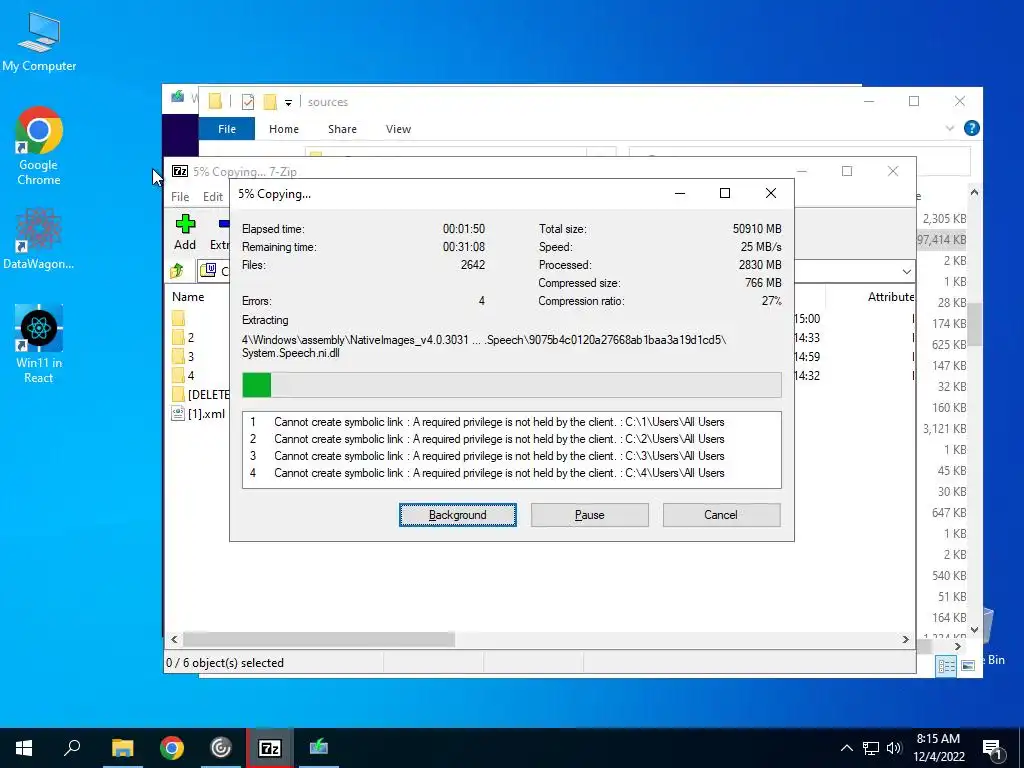Click the "0 / 6 object(s) selected" status text

(x=225, y=662)
